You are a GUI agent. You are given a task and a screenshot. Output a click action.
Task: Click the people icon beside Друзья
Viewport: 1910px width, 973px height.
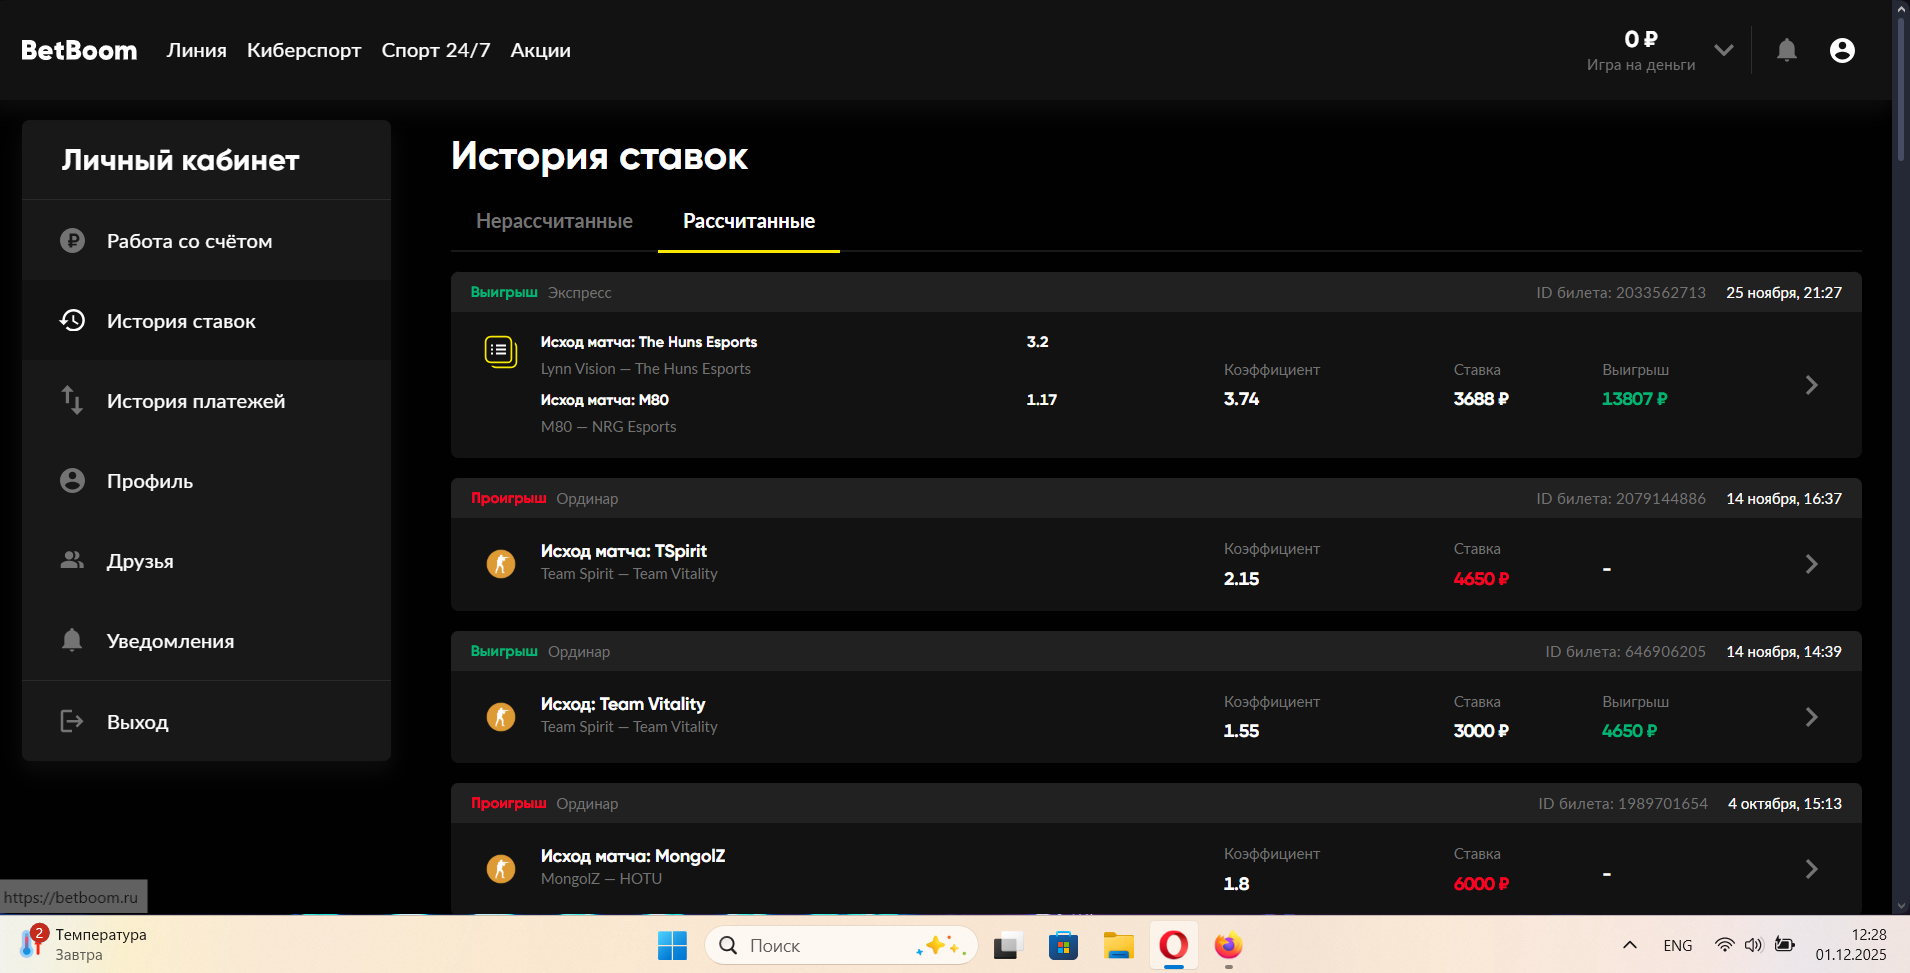[72, 561]
